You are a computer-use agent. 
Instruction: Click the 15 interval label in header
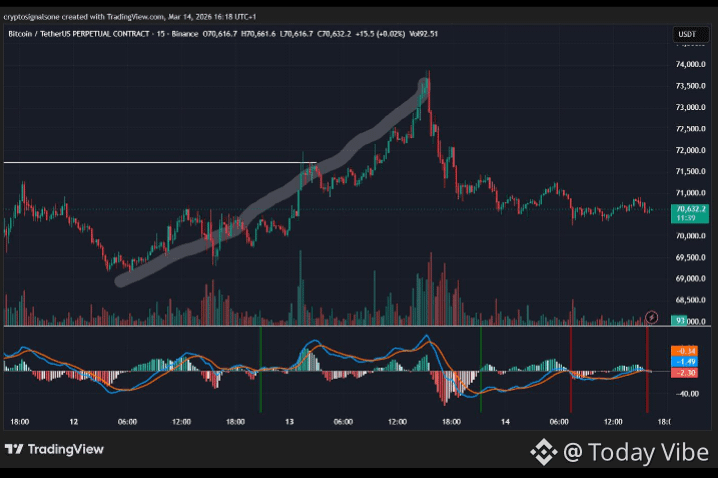[161, 34]
